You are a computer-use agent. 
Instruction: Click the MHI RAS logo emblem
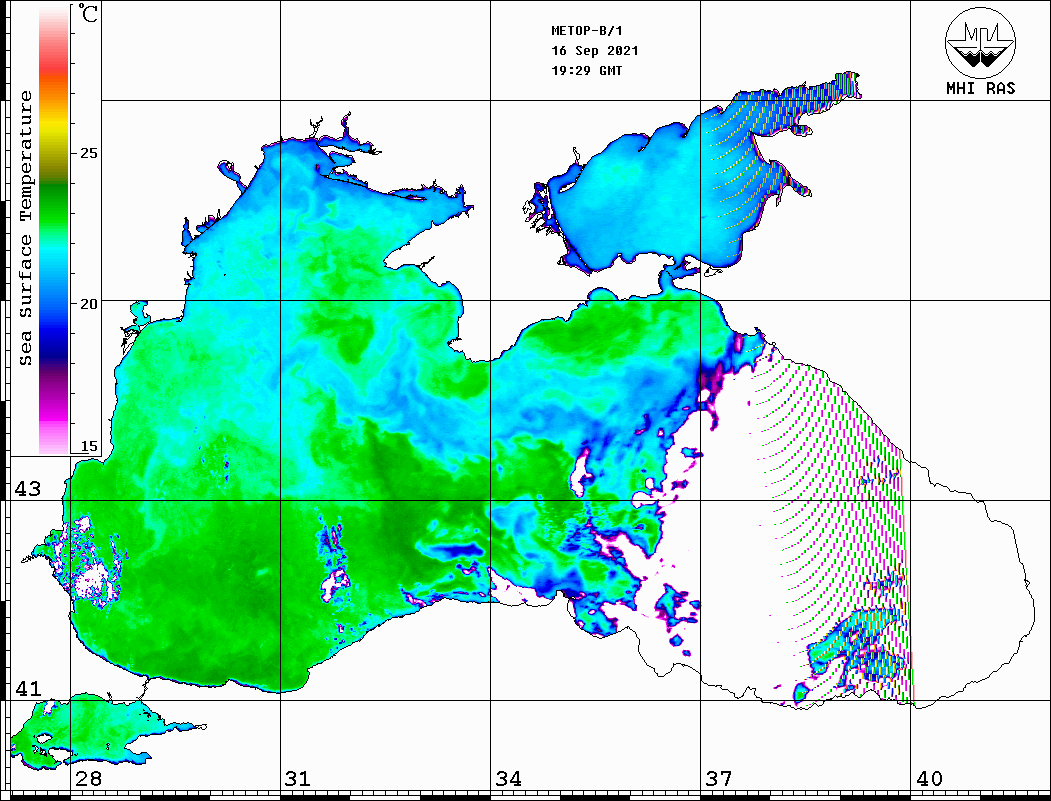(x=980, y=42)
